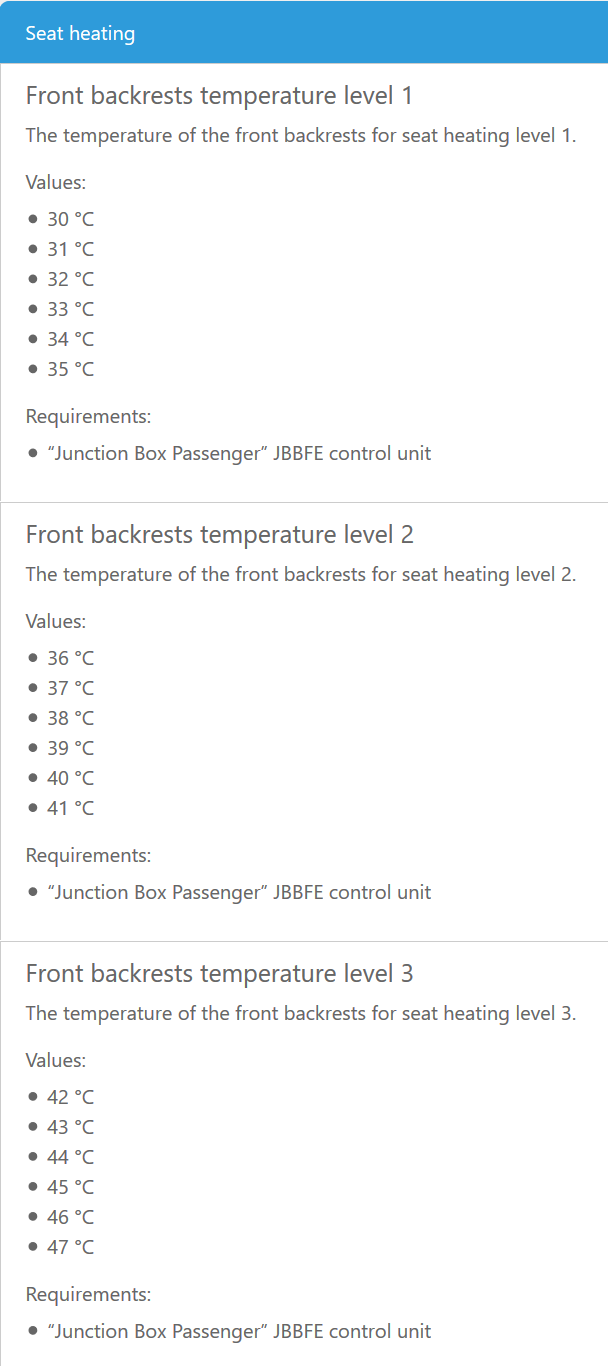The width and height of the screenshot is (608, 1366).
Task: Click the level 2 description sentence
Action: coord(300,574)
